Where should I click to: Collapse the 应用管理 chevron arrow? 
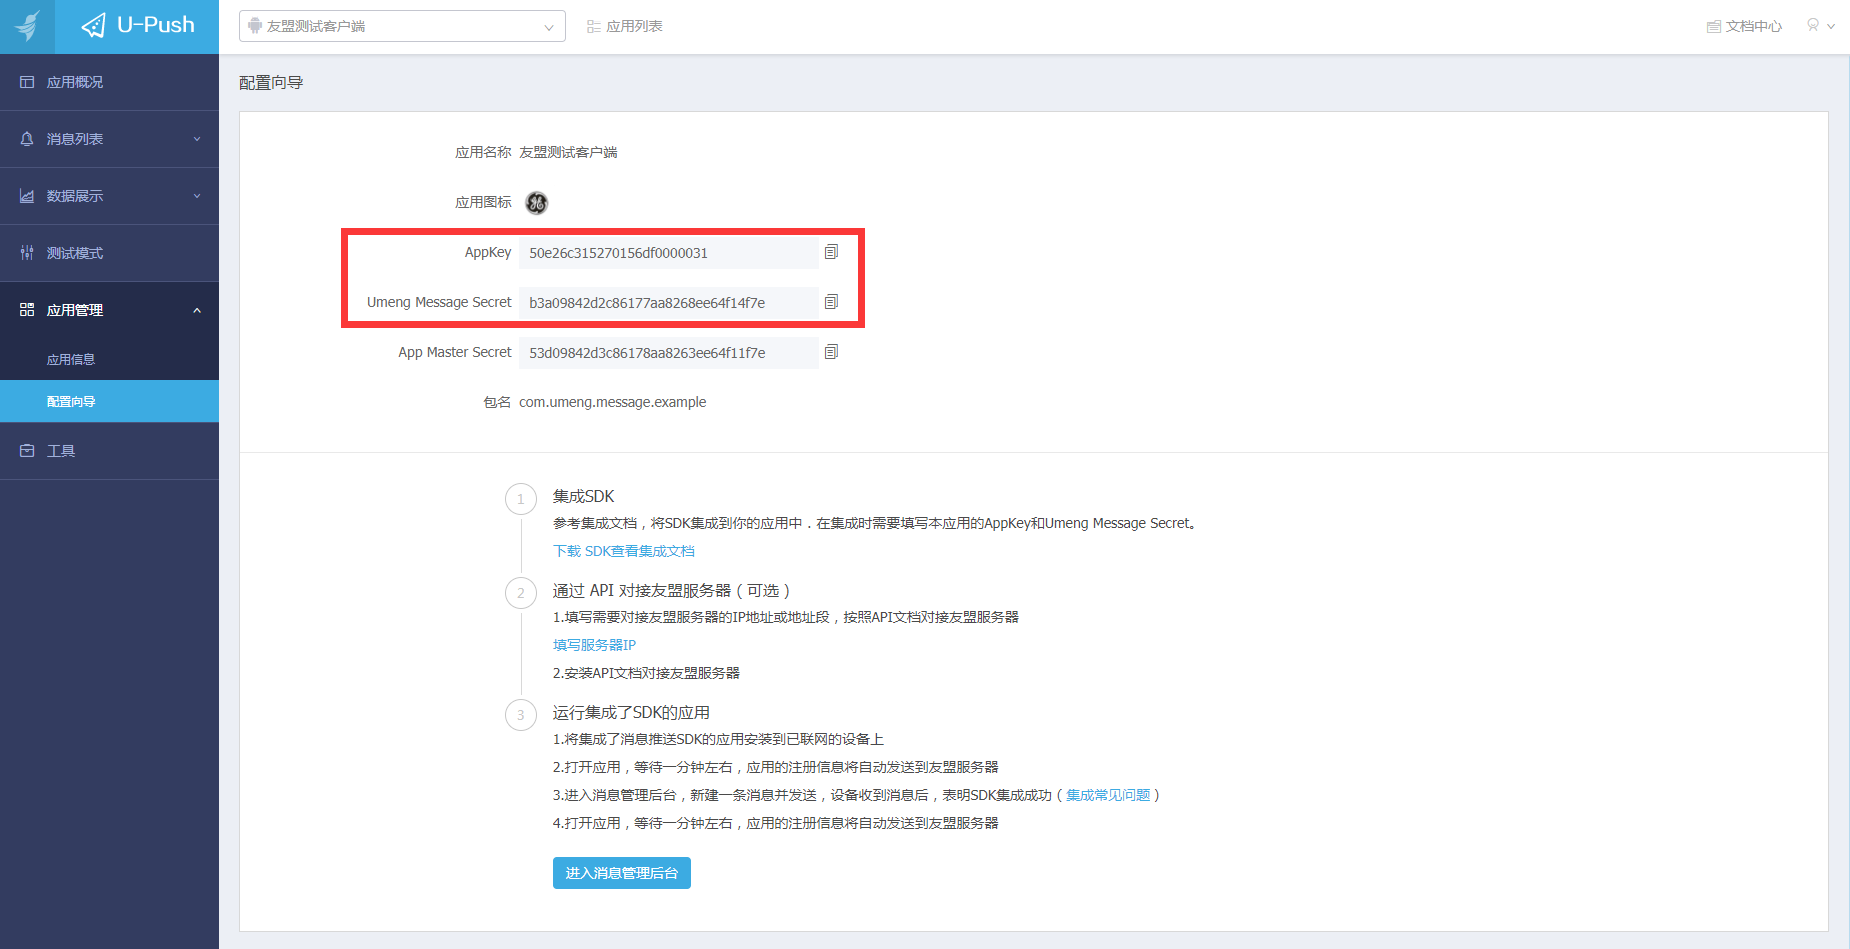pos(197,310)
